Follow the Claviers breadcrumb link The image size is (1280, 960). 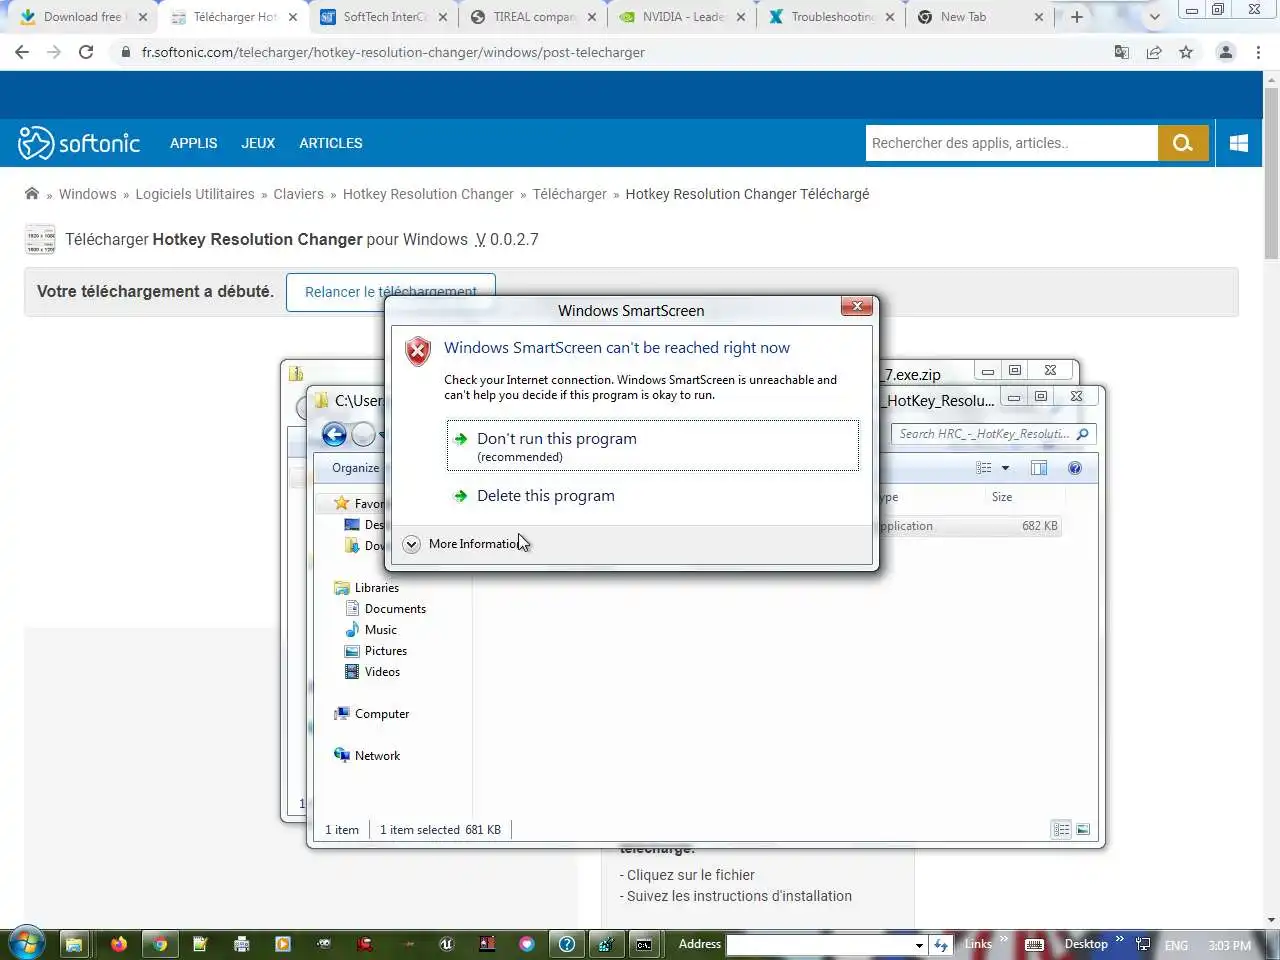tap(299, 194)
